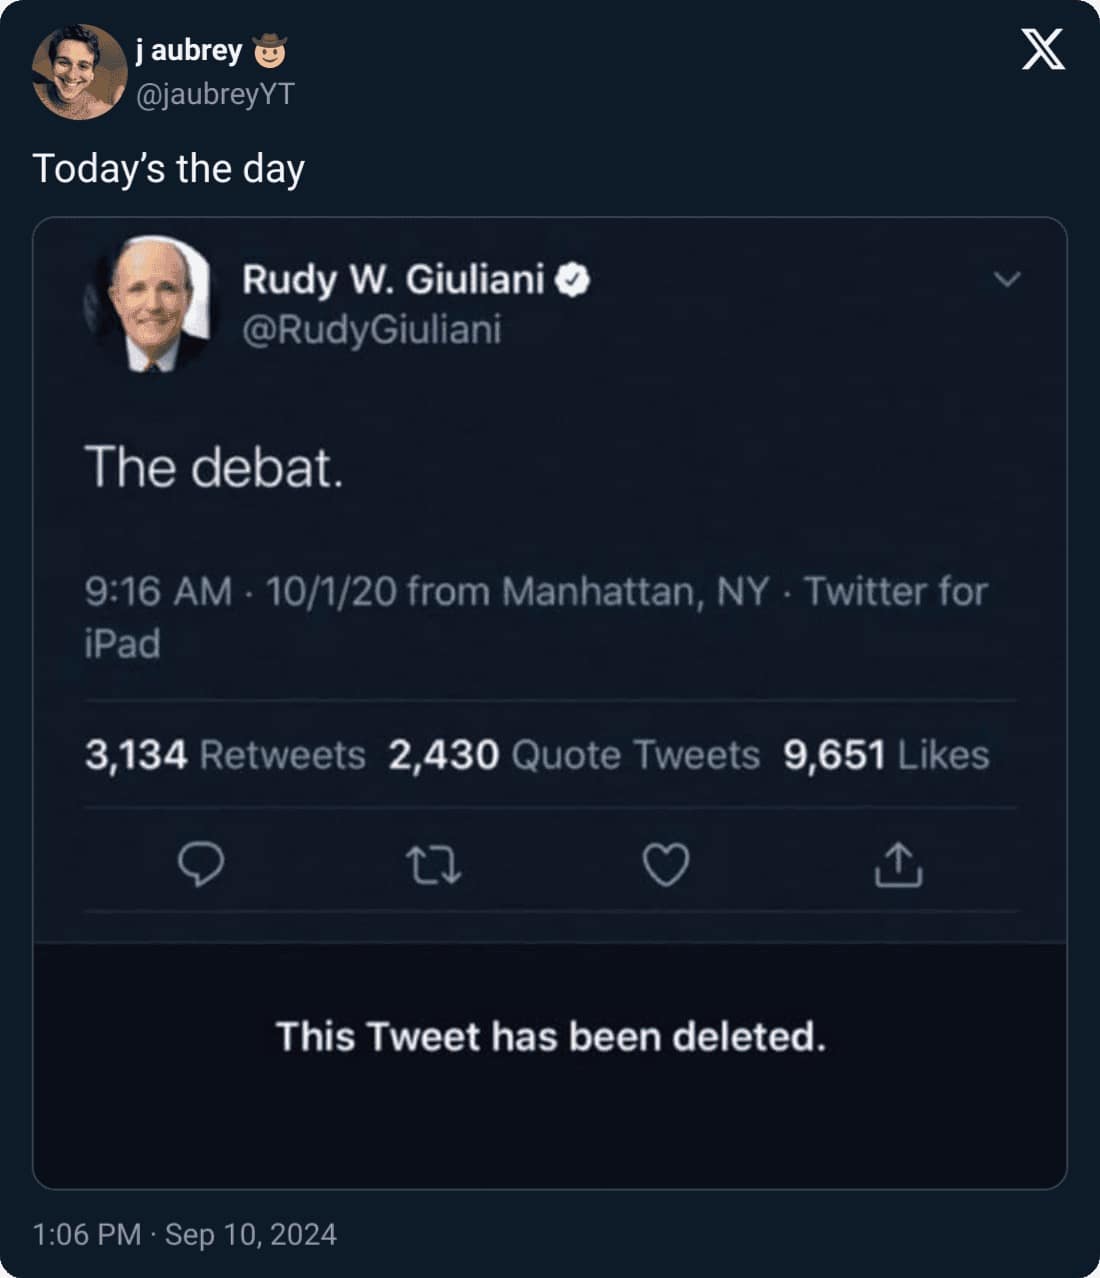Click the j aubrey display name
This screenshot has width=1100, height=1278.
pos(189,50)
